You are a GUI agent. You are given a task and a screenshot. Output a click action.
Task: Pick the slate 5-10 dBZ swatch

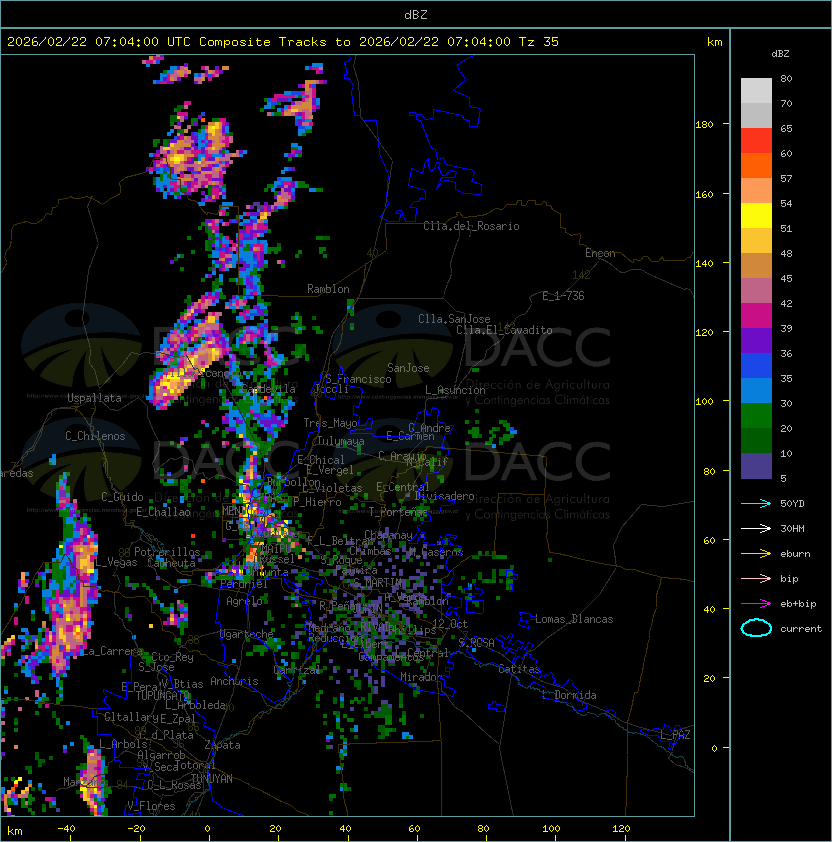tap(756, 466)
